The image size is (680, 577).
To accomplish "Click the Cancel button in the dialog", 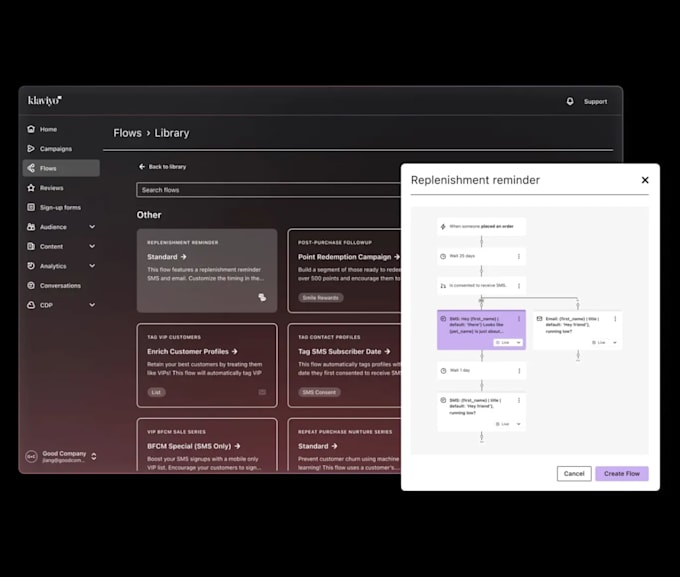I will (x=574, y=473).
